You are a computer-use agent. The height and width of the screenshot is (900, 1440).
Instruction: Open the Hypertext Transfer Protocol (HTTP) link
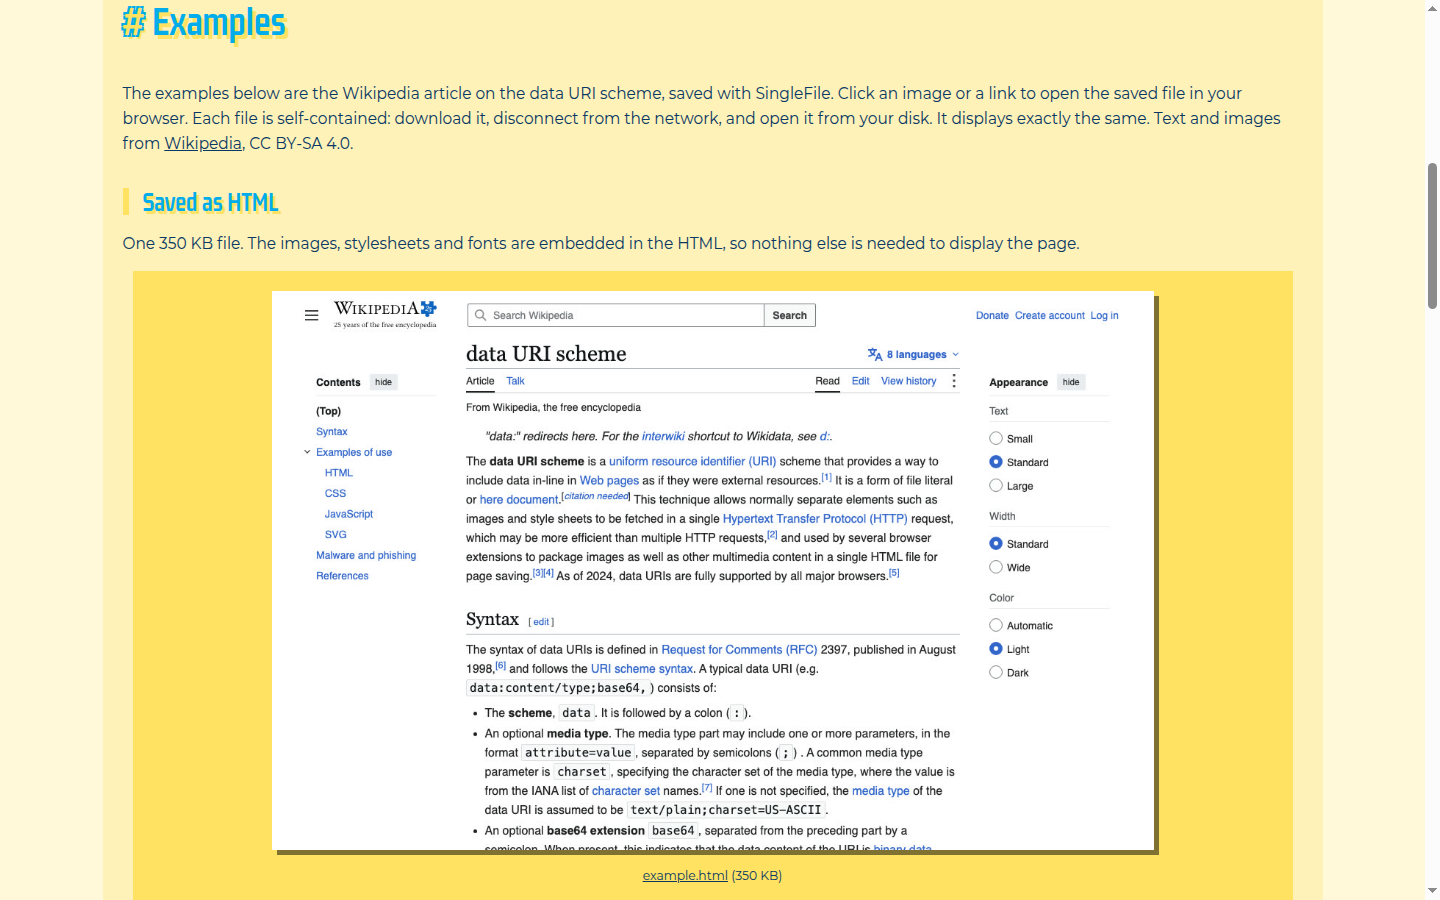point(815,519)
